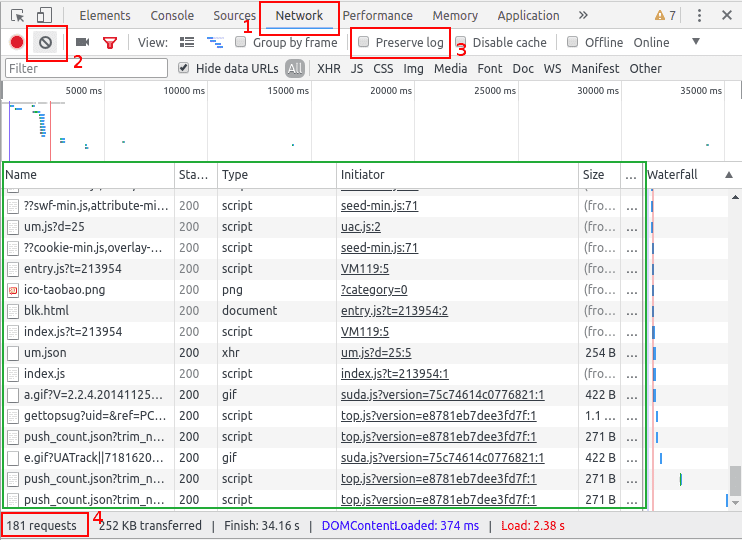Open the seed-min.js:71 initiator link
742x540 pixels.
point(379,205)
